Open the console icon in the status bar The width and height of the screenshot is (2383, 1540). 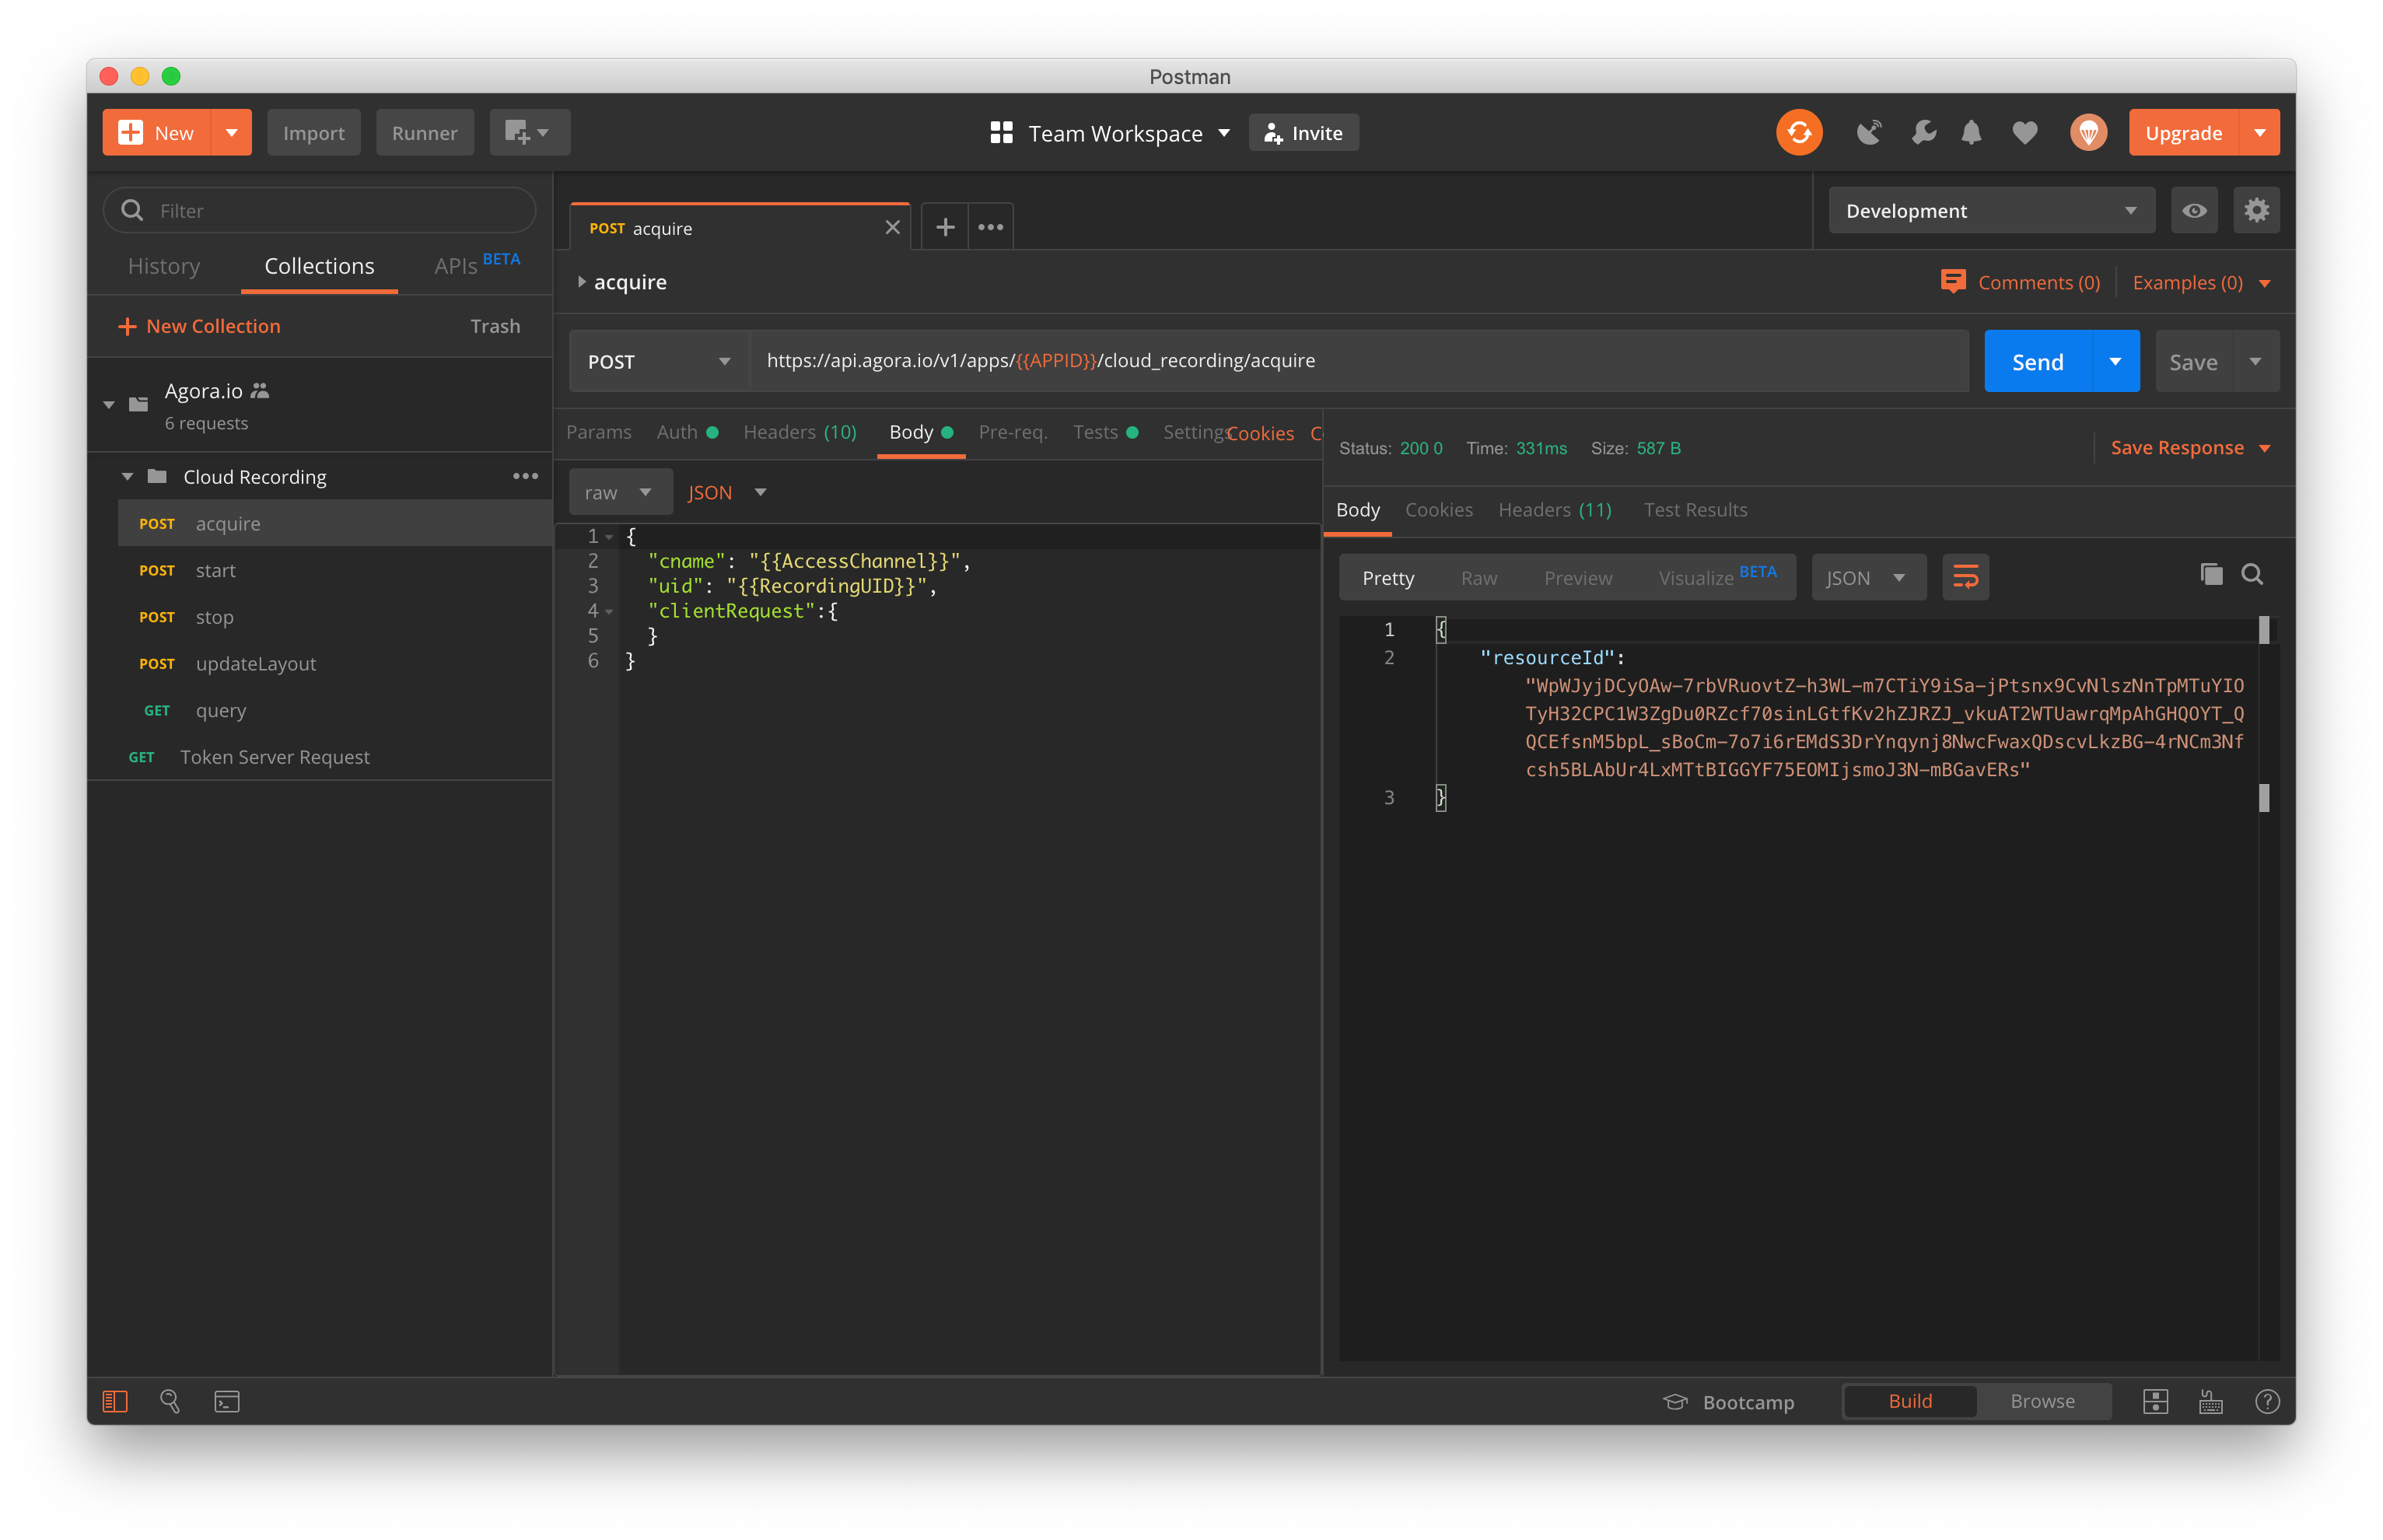click(x=227, y=1401)
